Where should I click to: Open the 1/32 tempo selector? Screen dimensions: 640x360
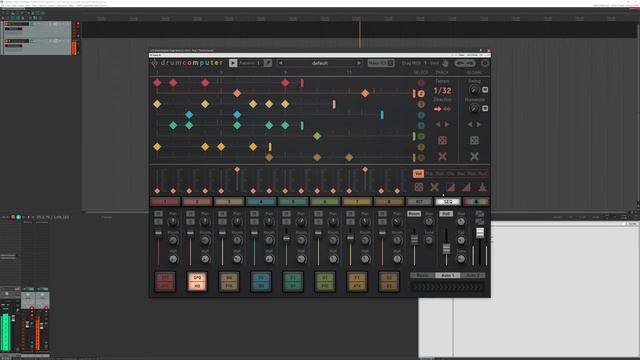[x=442, y=91]
